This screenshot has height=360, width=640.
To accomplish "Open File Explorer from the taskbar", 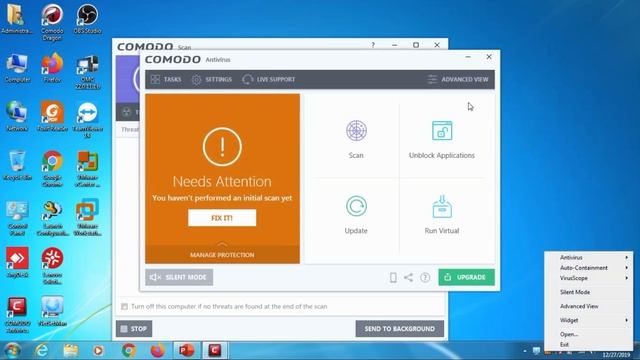I will (x=71, y=351).
